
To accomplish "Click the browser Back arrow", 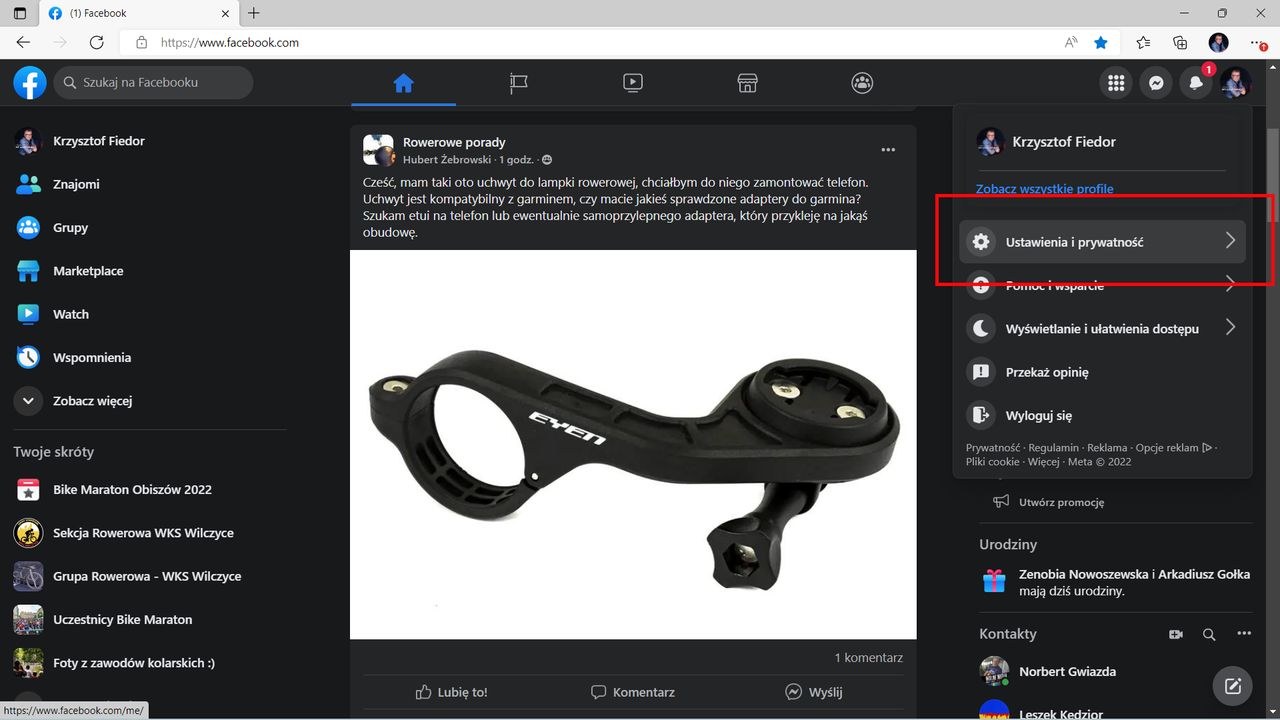I will (24, 43).
